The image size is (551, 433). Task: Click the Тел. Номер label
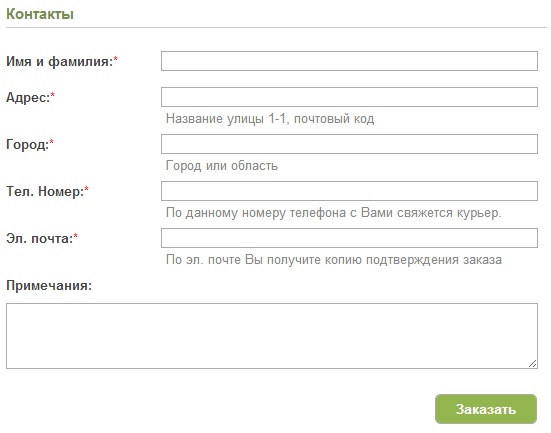(47, 191)
